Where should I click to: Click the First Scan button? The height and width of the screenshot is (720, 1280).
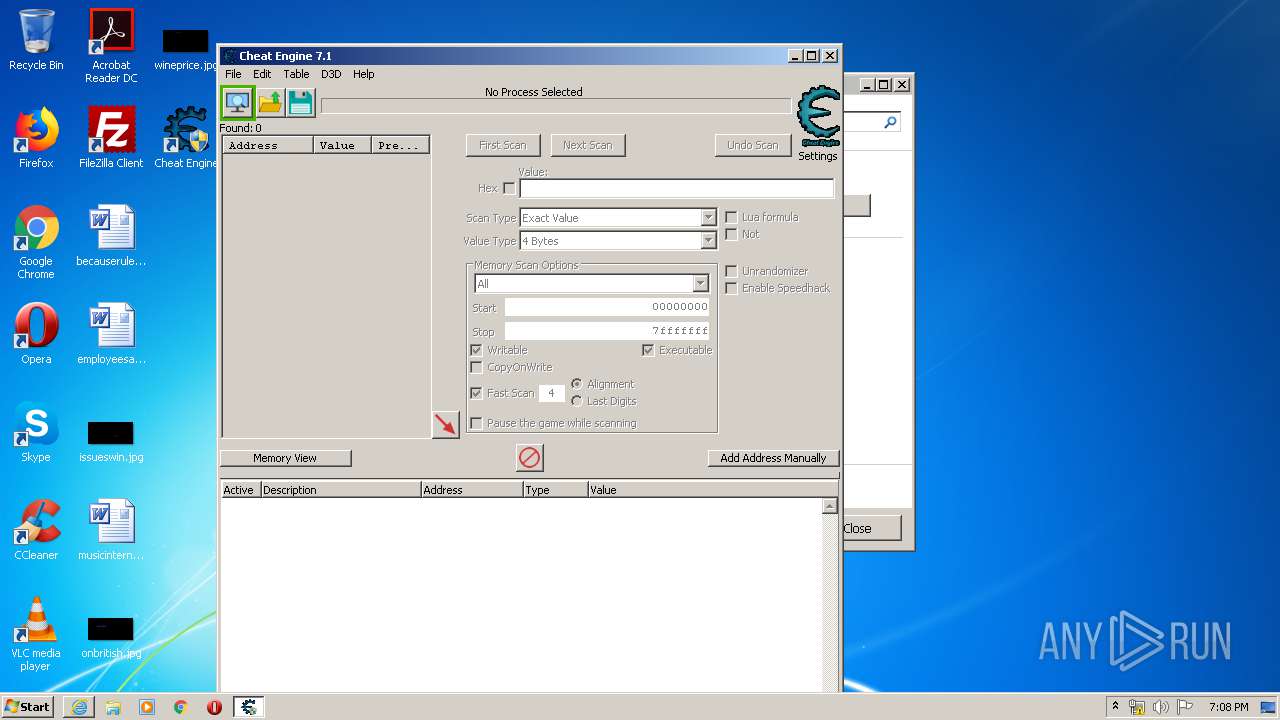[x=503, y=145]
